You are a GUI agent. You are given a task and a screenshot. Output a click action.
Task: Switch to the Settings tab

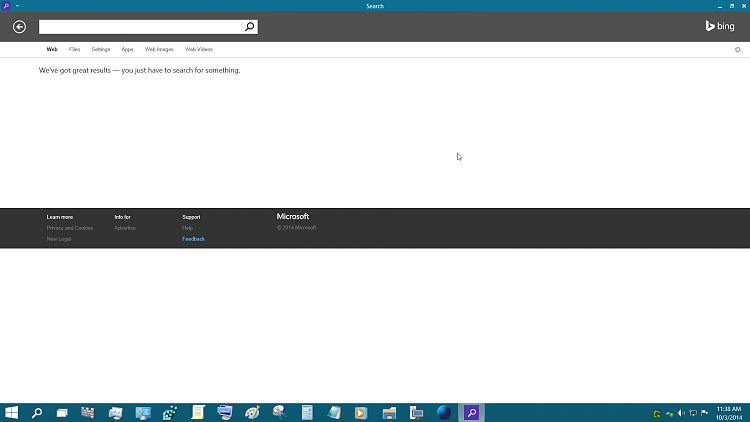[100, 49]
